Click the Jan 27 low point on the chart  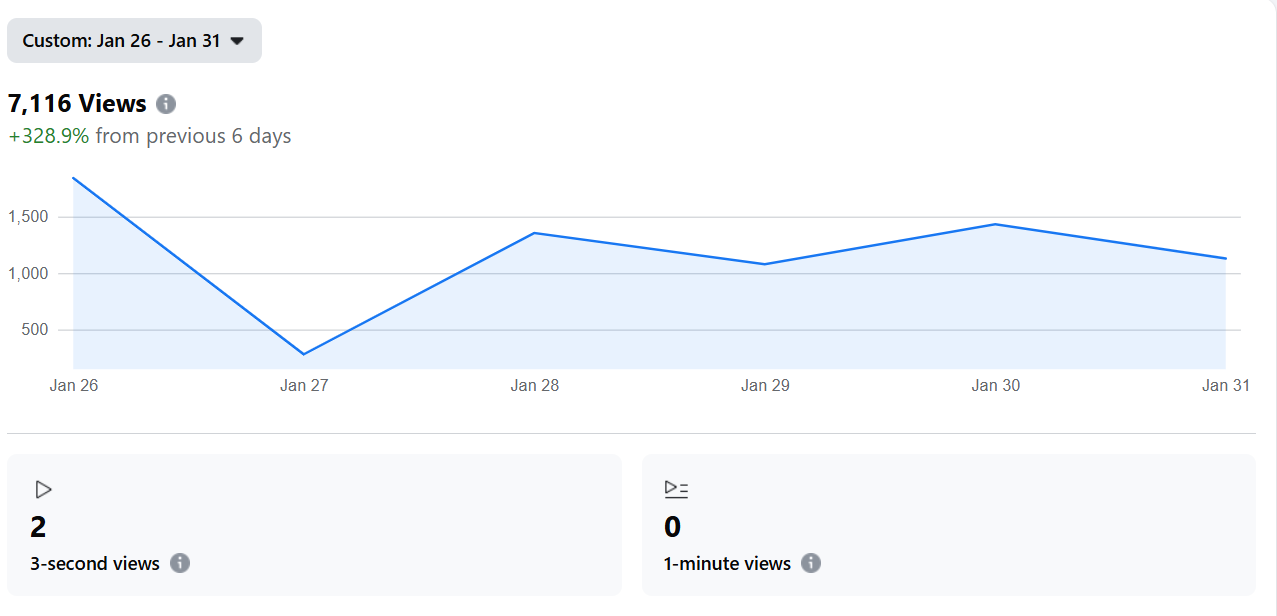304,354
